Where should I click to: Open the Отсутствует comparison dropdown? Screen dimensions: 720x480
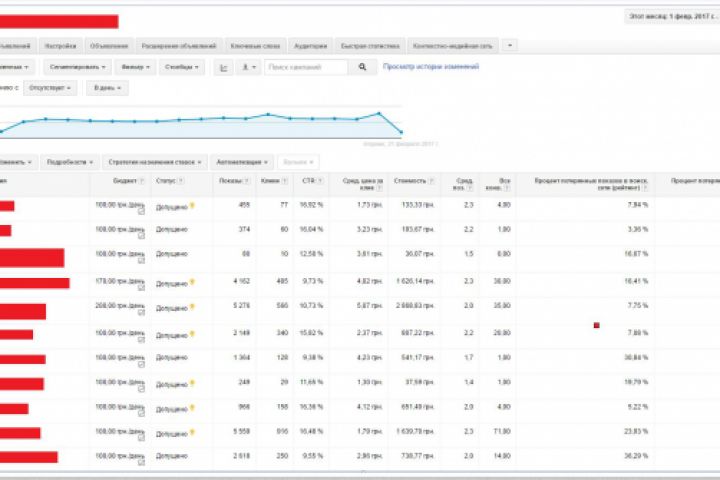click(50, 88)
